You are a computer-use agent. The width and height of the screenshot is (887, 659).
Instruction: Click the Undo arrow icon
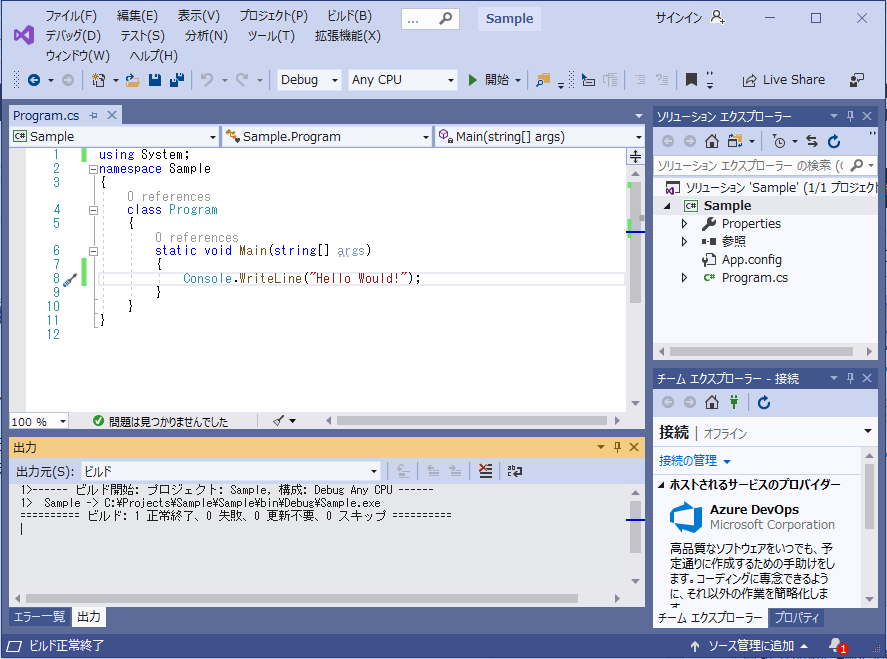207,80
